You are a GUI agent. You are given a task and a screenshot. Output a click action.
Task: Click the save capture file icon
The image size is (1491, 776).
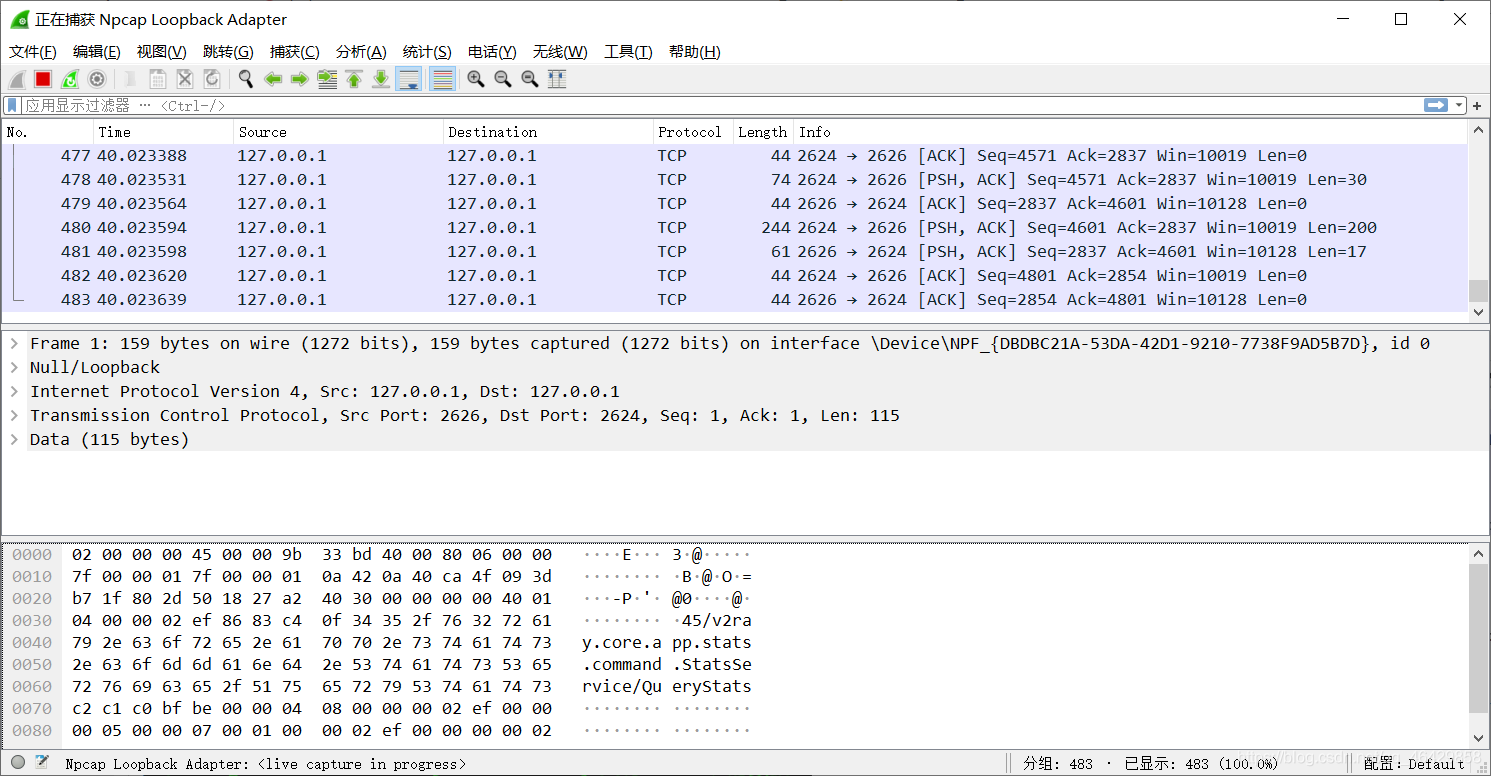coord(158,79)
